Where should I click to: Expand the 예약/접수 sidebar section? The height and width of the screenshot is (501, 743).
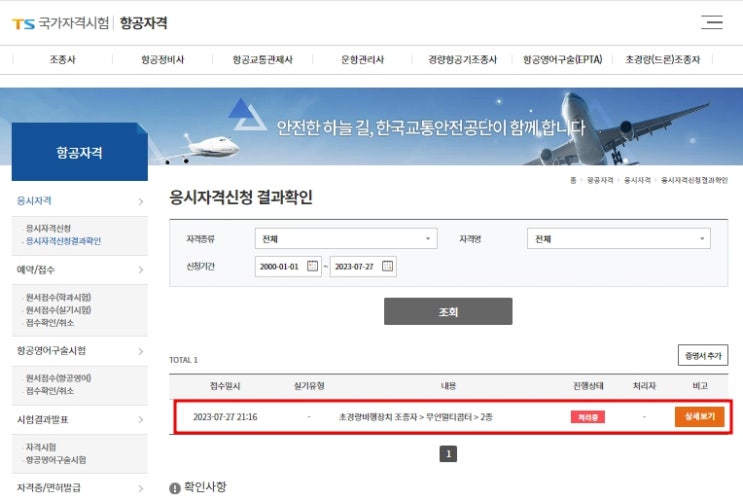click(80, 270)
